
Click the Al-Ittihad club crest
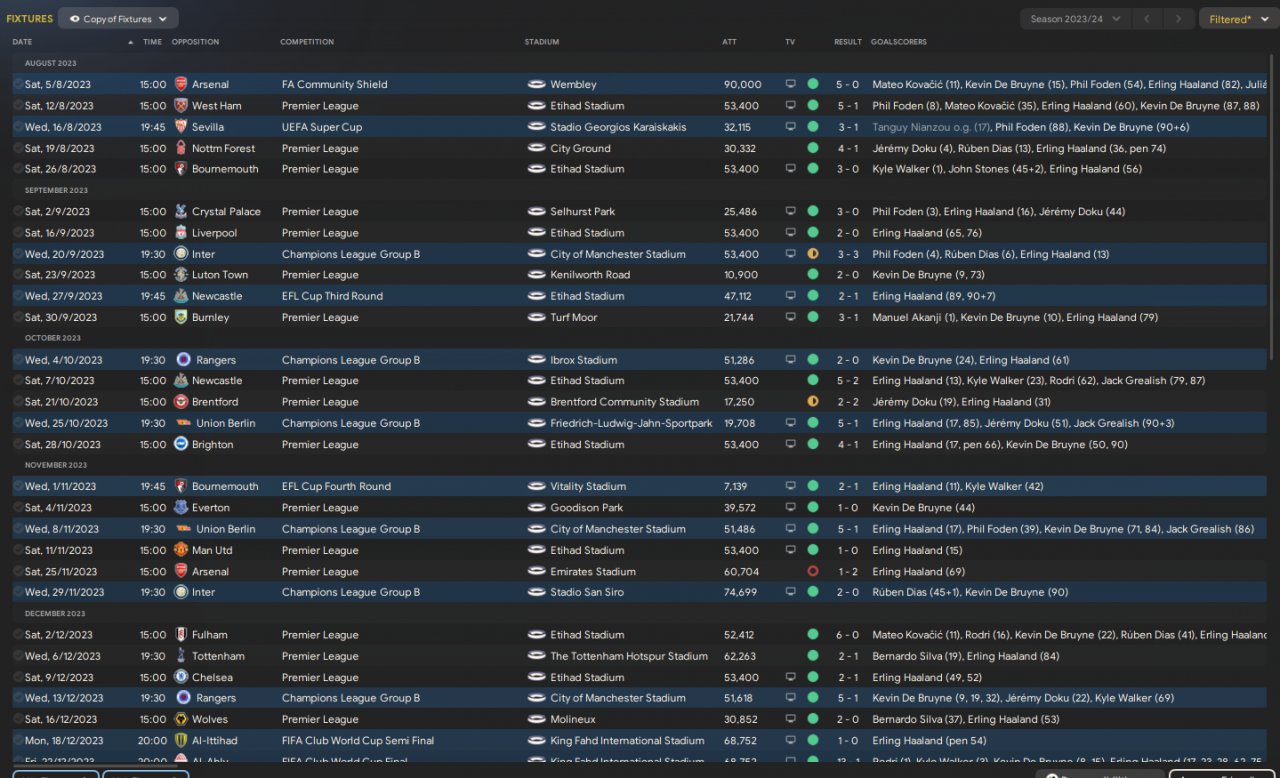pos(181,741)
